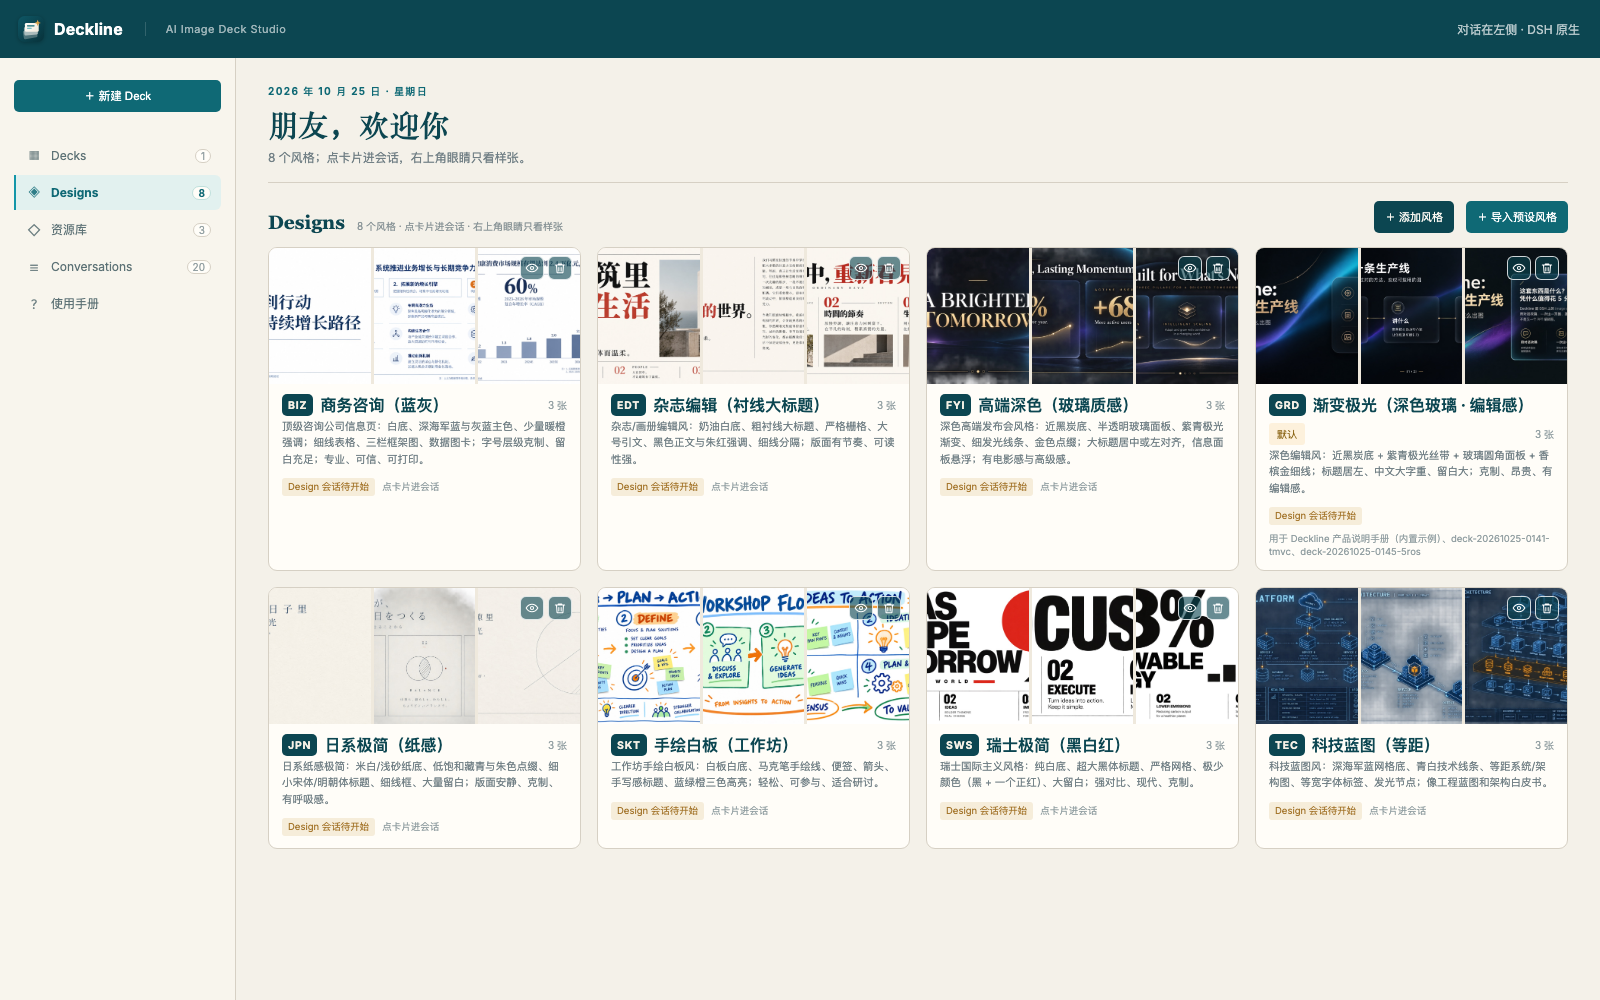
Task: Delete the 杂志编辑 design with trash icon
Action: (x=889, y=268)
